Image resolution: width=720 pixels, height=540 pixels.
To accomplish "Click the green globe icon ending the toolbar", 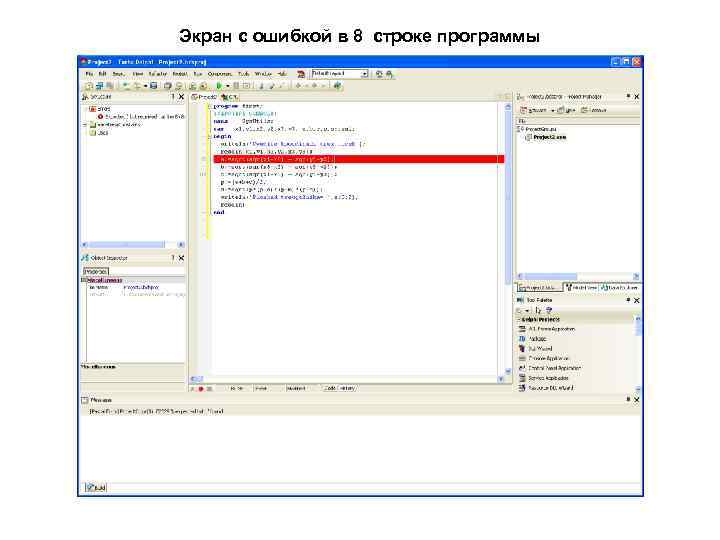I will click(x=338, y=86).
